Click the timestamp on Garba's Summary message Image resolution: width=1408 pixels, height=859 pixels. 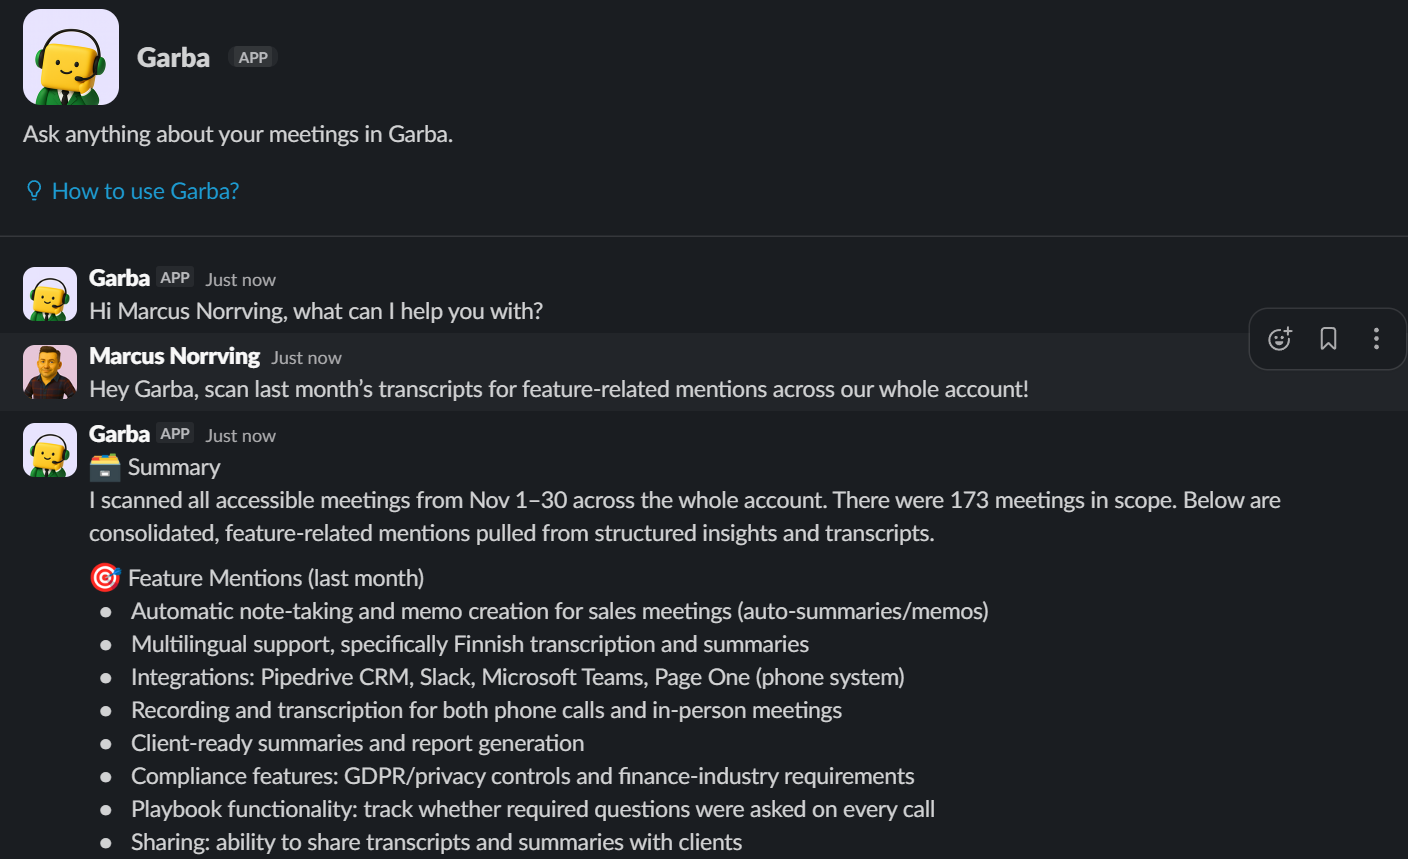[240, 436]
